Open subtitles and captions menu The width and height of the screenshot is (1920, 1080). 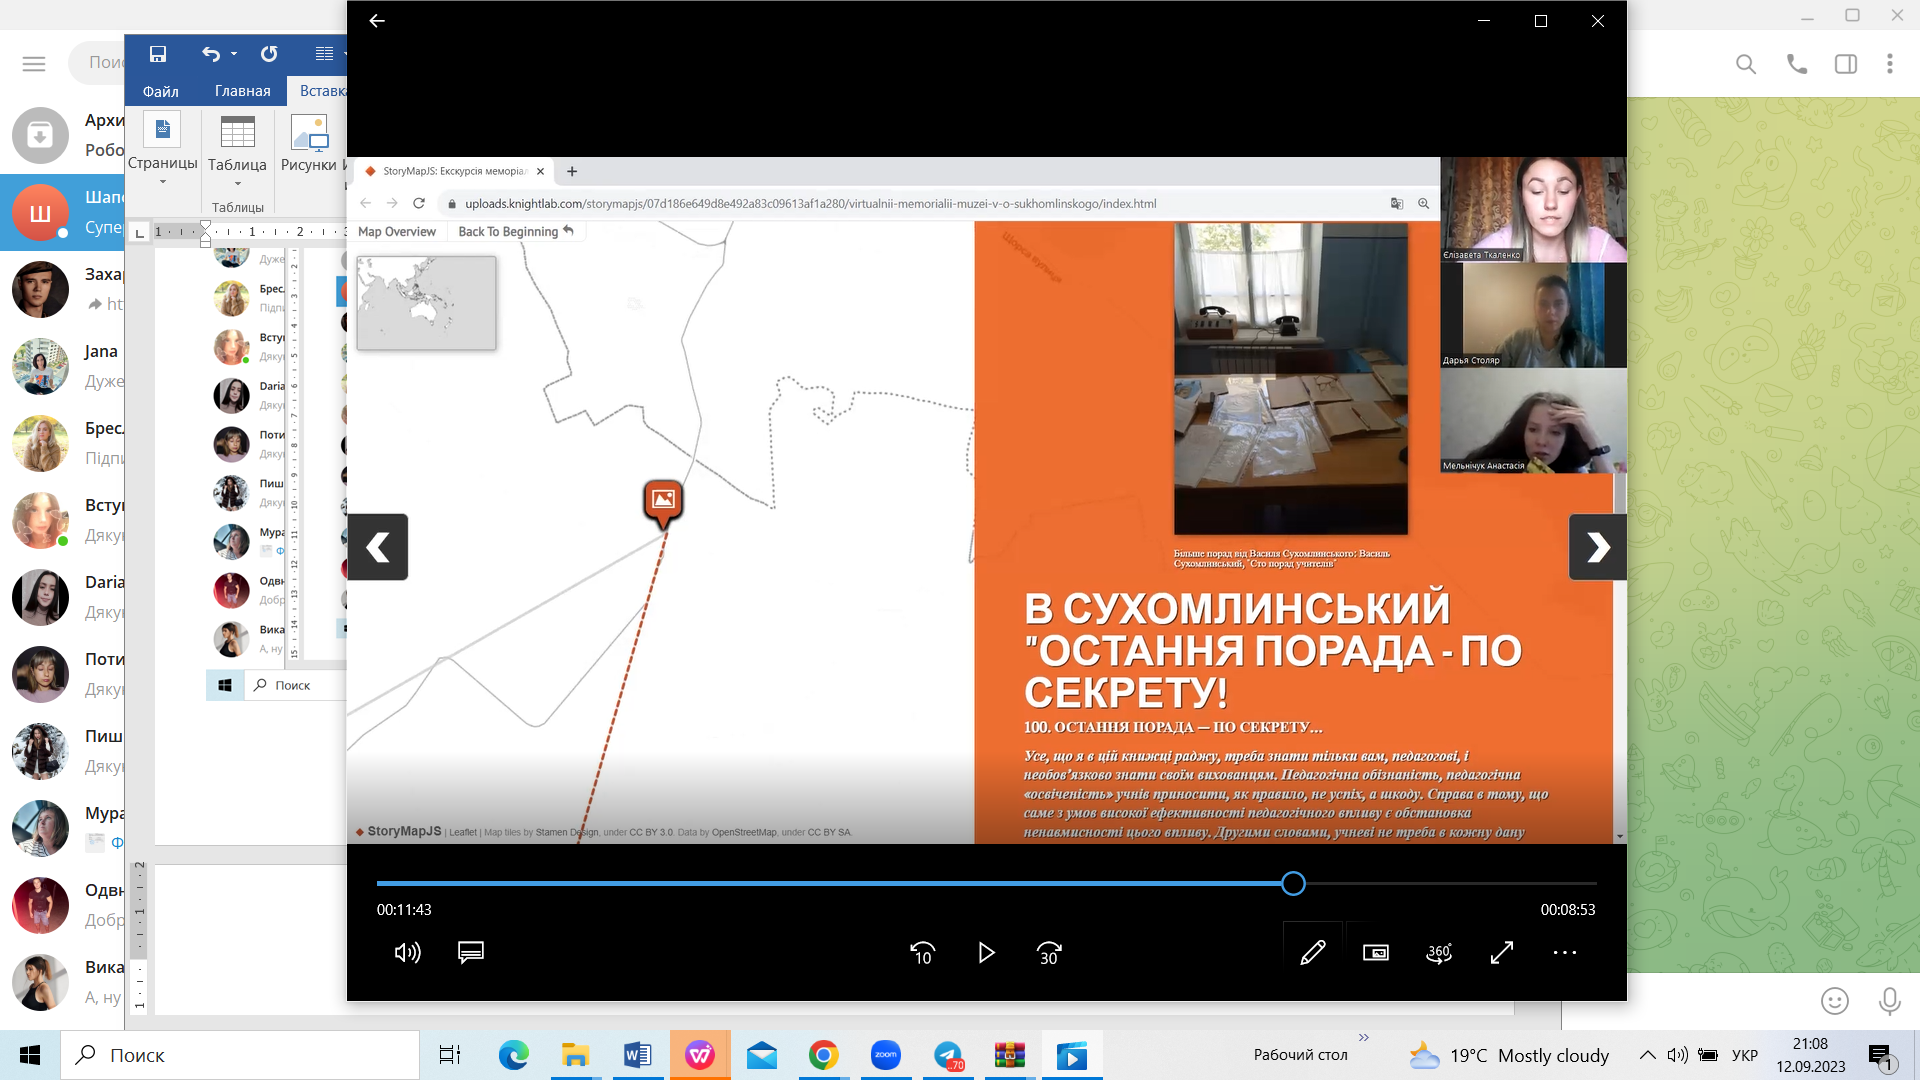coord(471,953)
